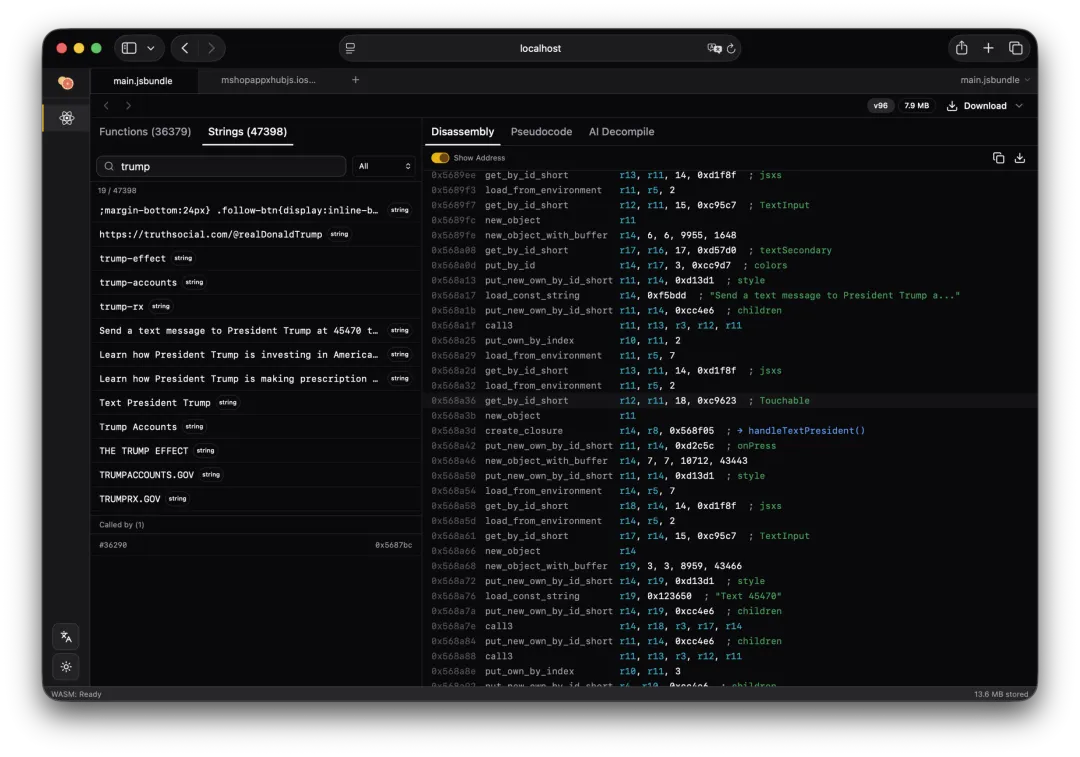Viewport: 1080px width, 757px height.
Task: Click the translate icon in address bar
Action: pos(714,48)
